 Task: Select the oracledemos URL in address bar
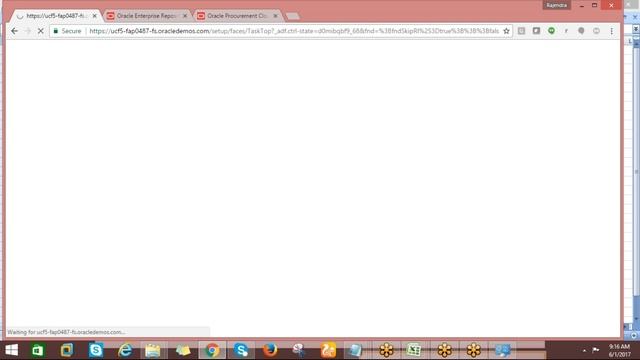(294, 31)
